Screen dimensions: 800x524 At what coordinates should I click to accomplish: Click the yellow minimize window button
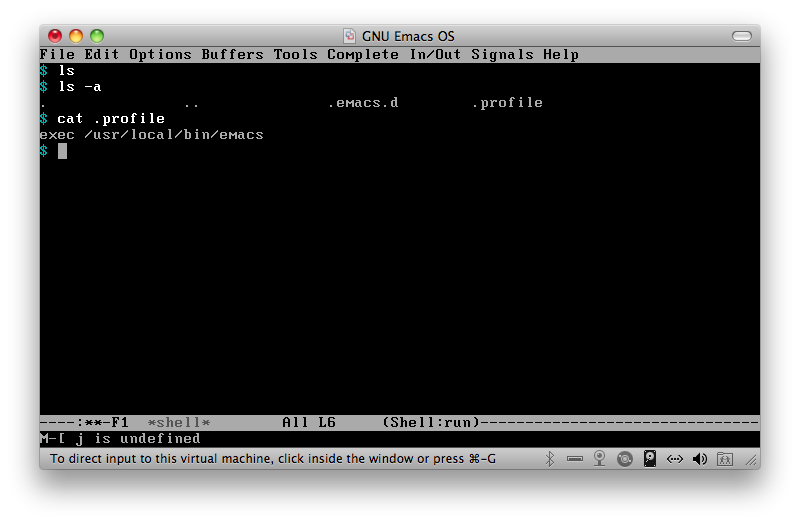coord(76,36)
